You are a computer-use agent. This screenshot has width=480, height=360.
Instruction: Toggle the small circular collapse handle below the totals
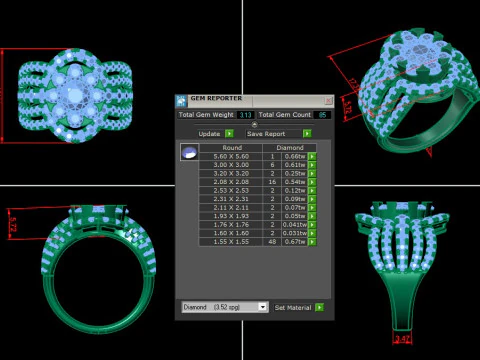pyautogui.click(x=254, y=124)
